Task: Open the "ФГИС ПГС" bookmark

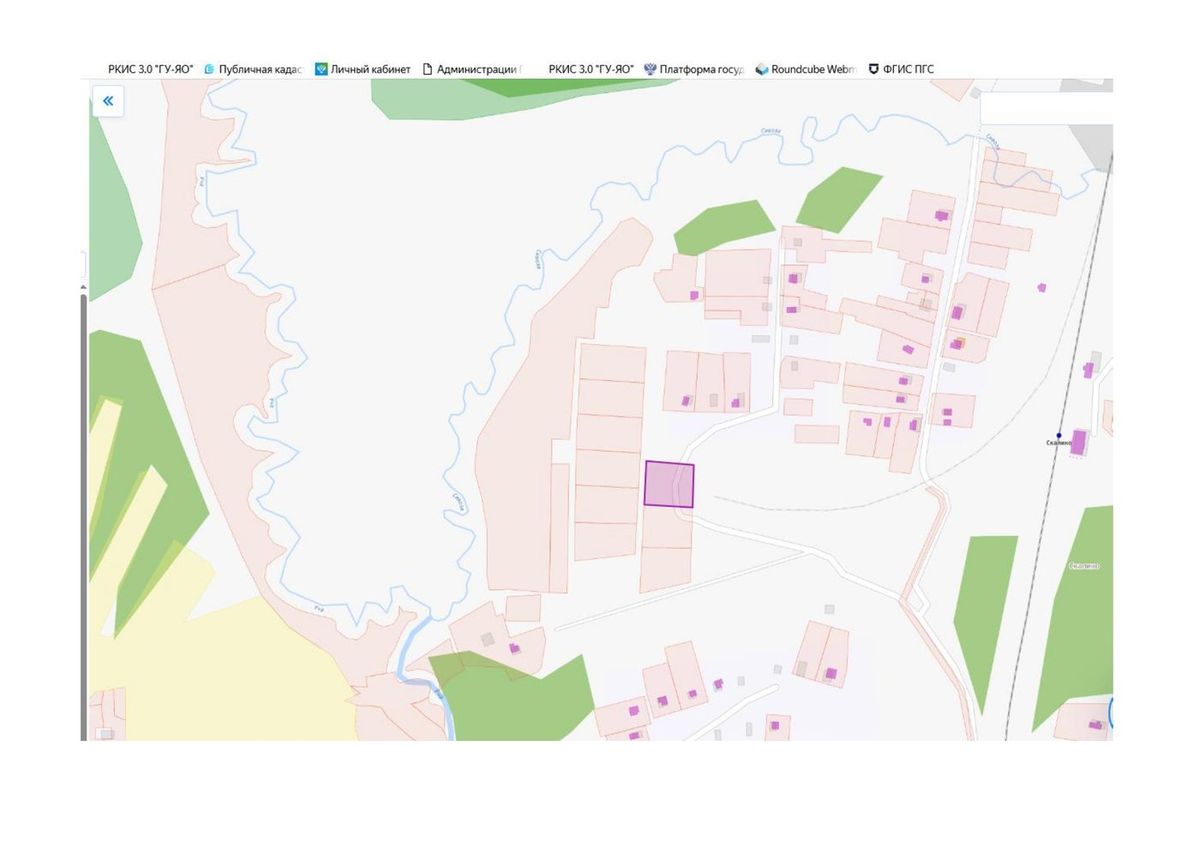Action: coord(901,69)
